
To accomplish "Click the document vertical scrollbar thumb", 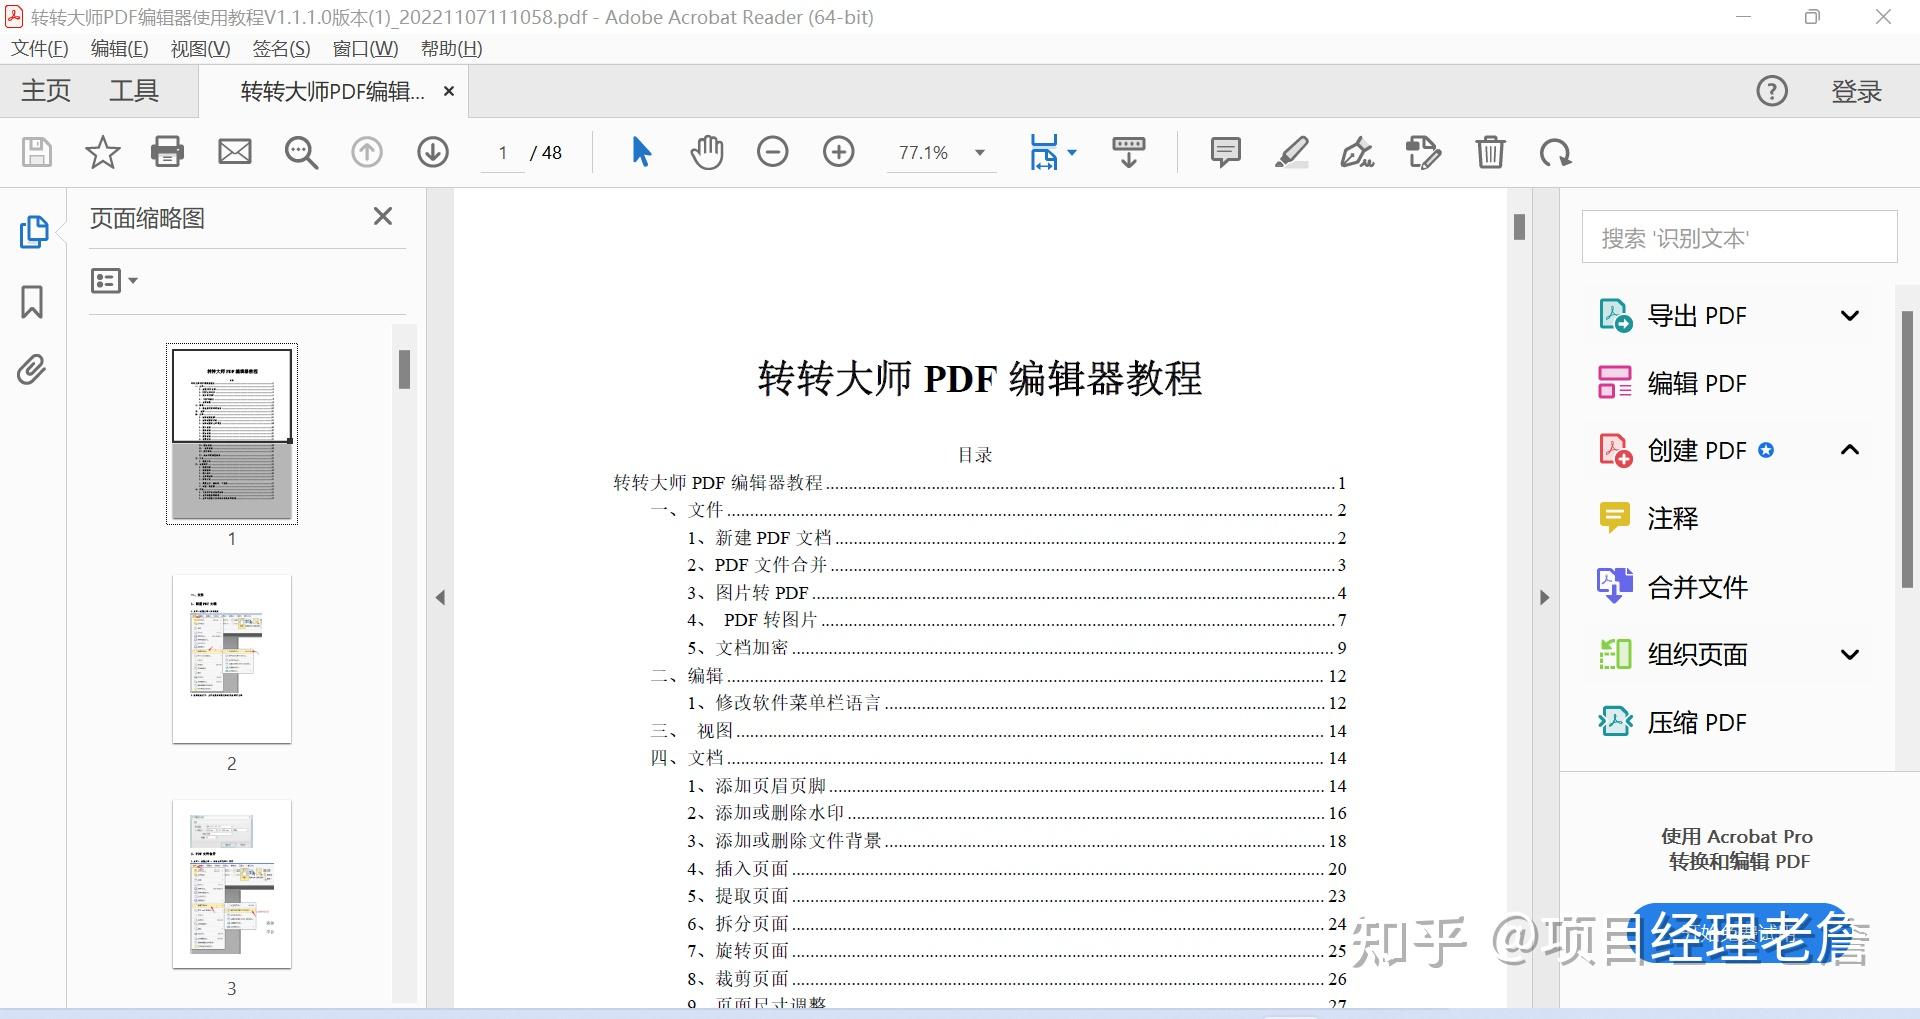I will (1519, 227).
